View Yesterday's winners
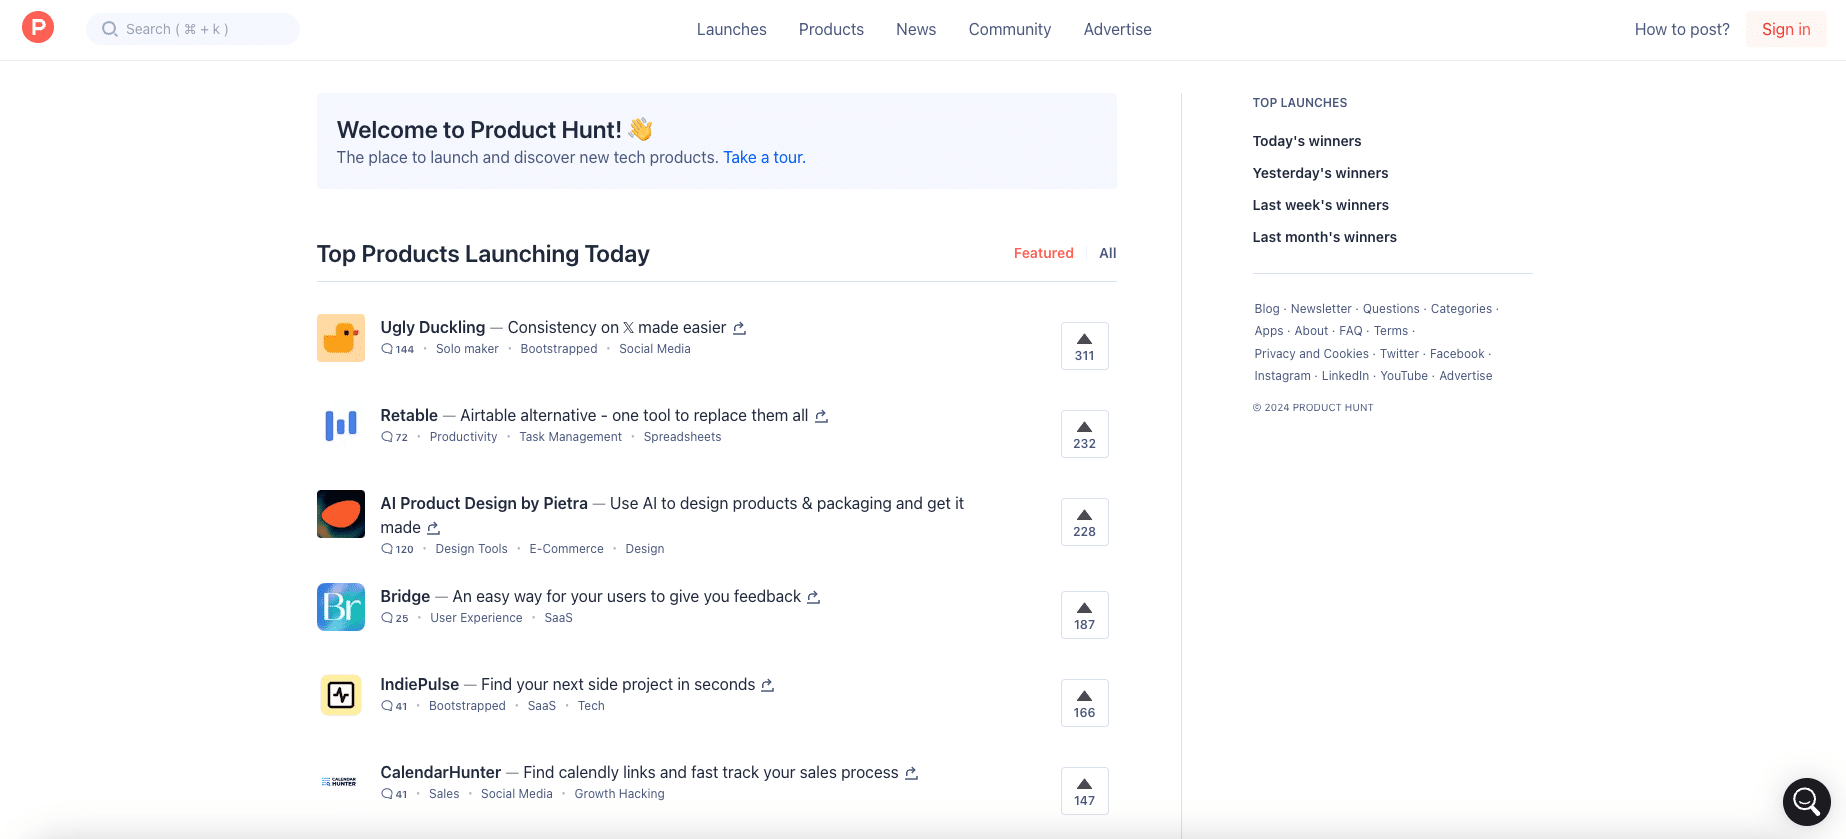 [x=1320, y=173]
